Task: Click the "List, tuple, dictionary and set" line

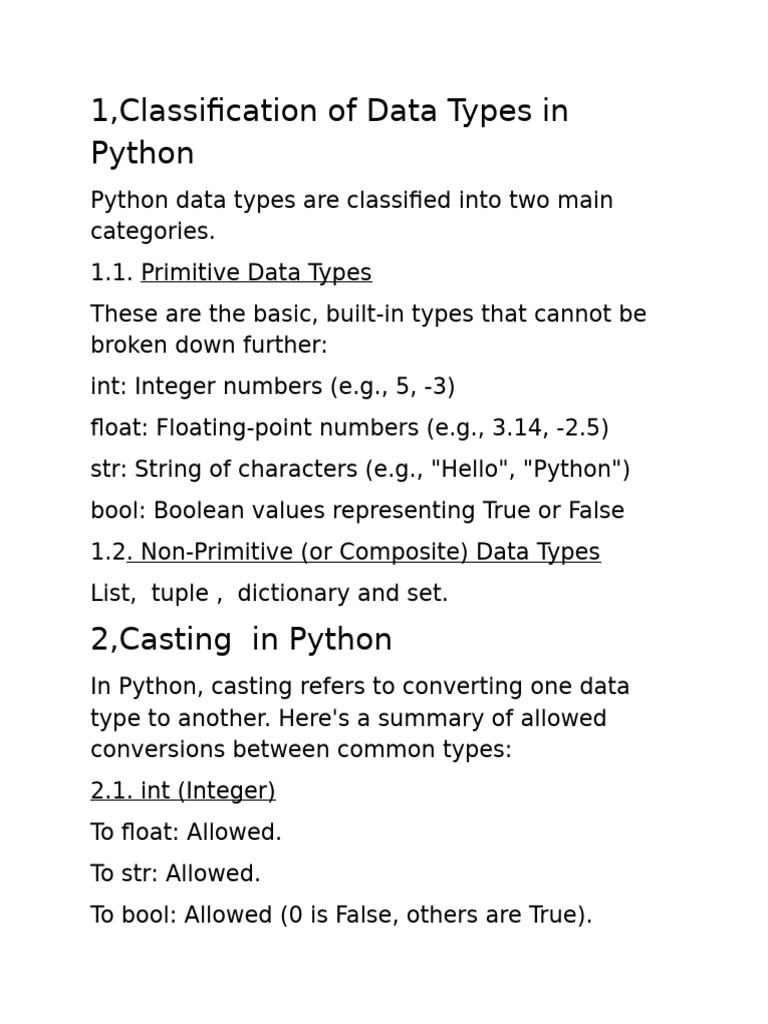Action: click(269, 593)
